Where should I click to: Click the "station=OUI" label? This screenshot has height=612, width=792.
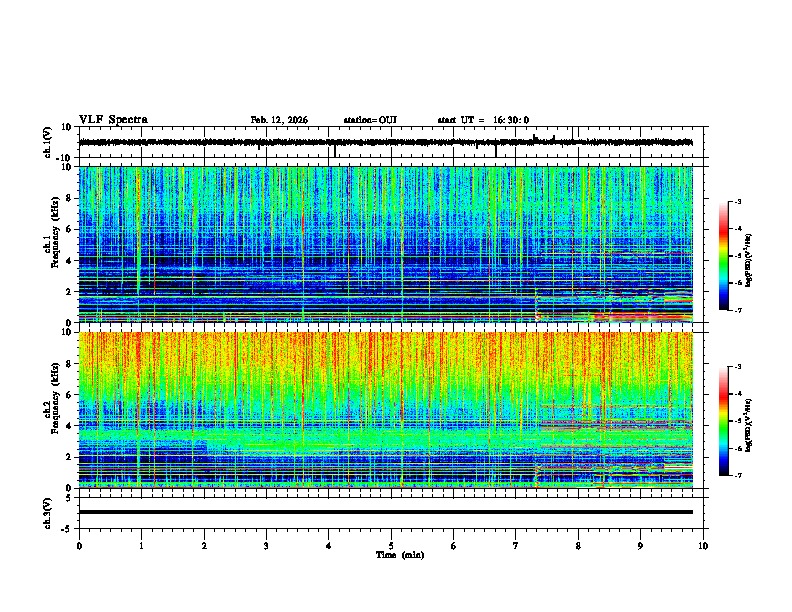coord(370,120)
